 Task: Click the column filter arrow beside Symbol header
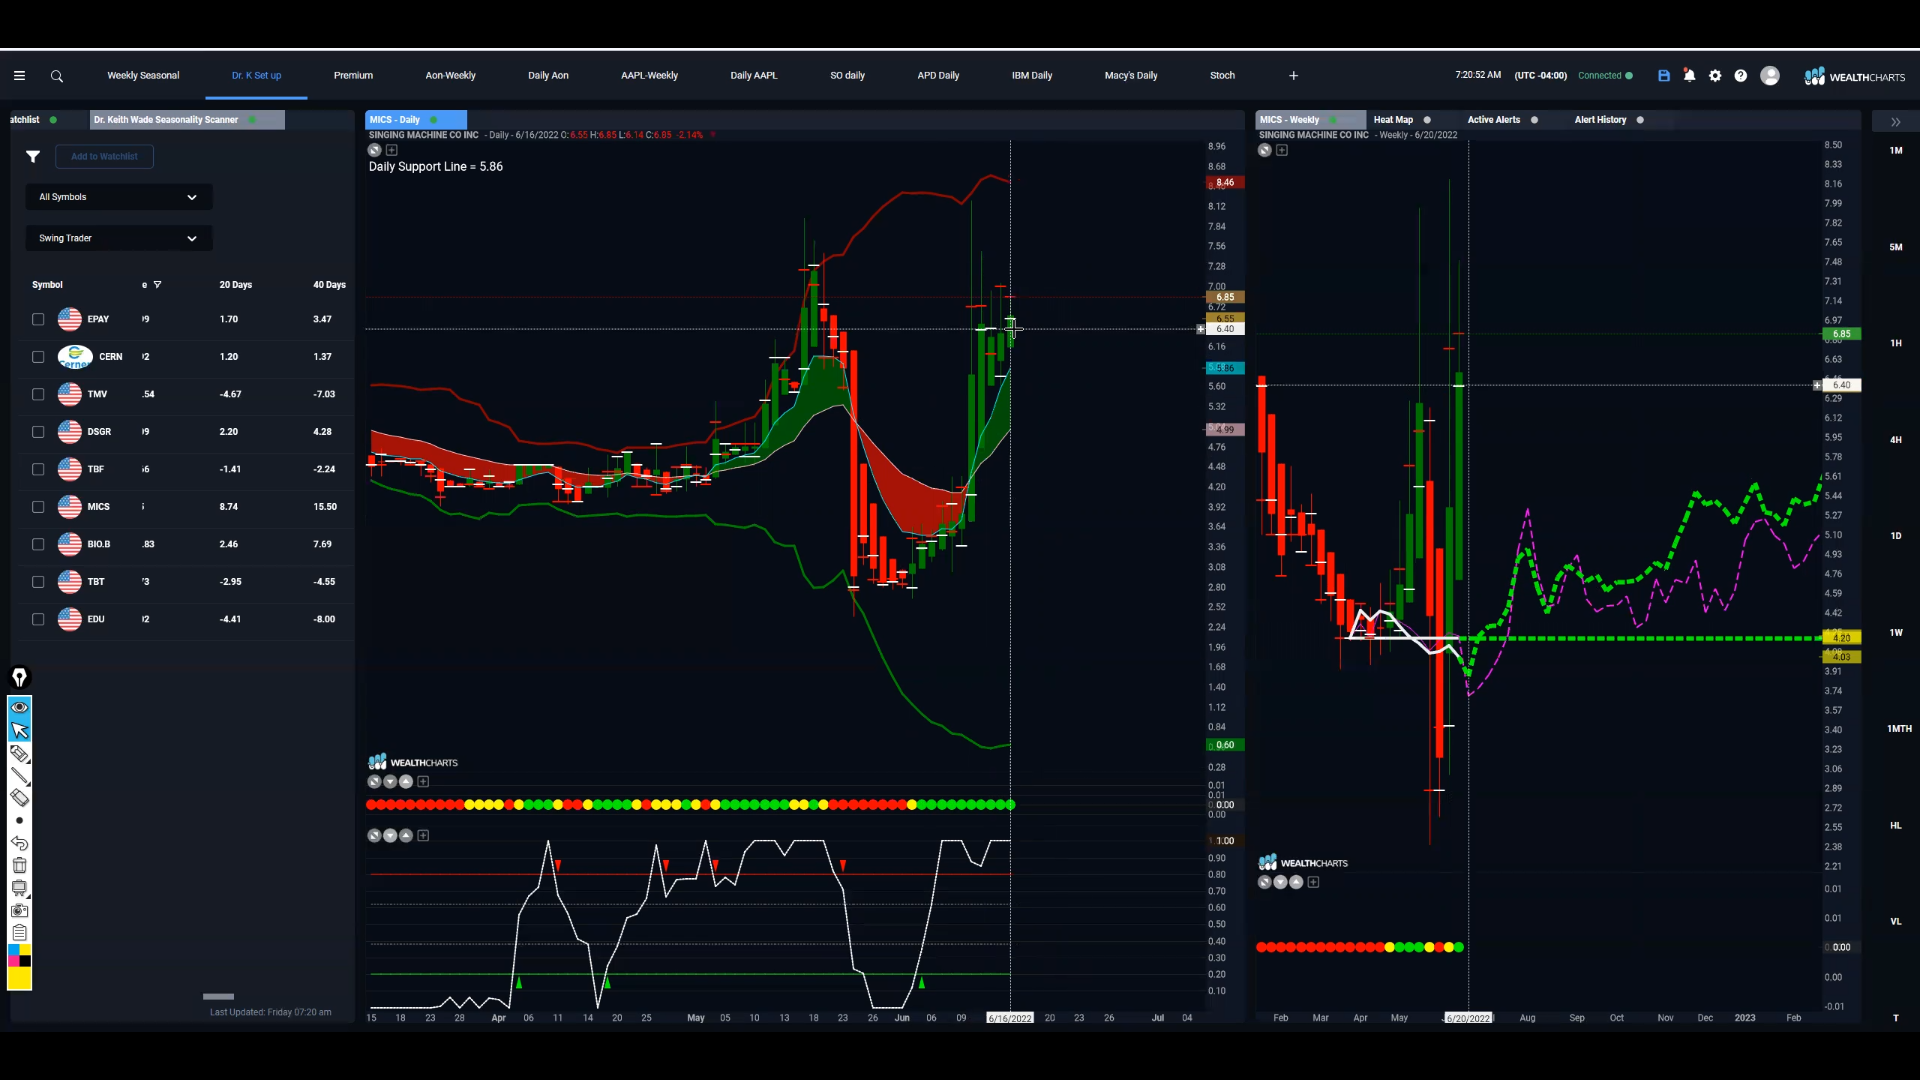[157, 285]
